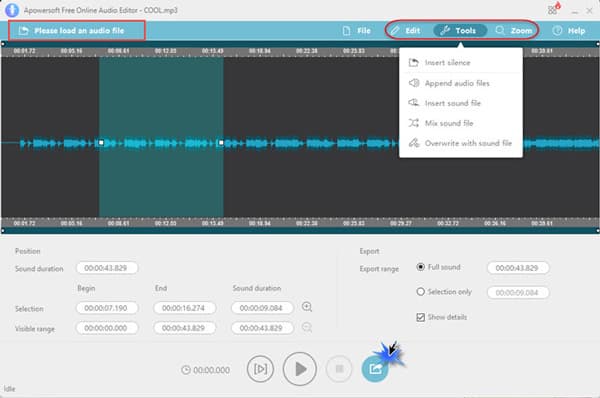Viewport: 600px width, 398px height.
Task: Open the Zoom menu
Action: pos(514,31)
